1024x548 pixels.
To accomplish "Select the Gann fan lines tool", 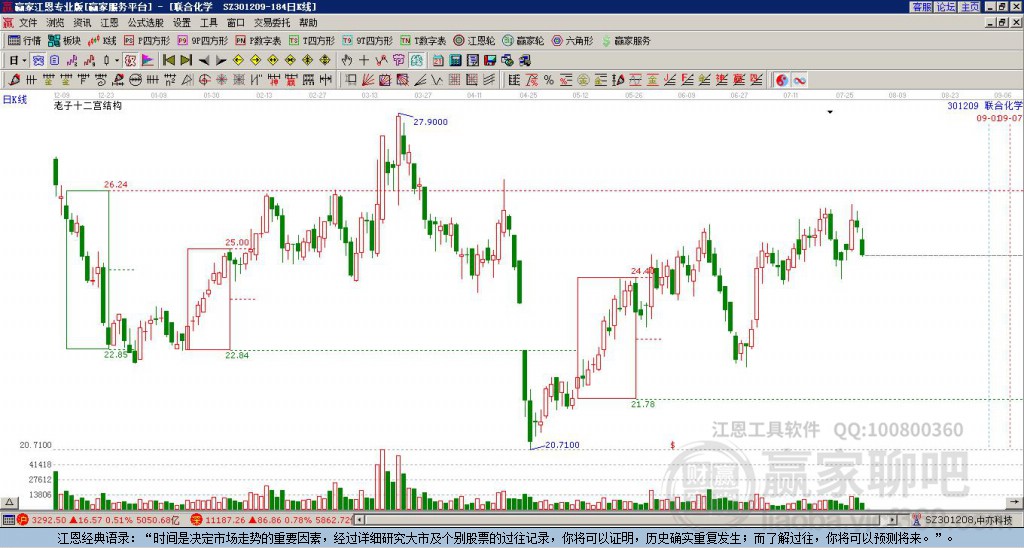I will 368,80.
